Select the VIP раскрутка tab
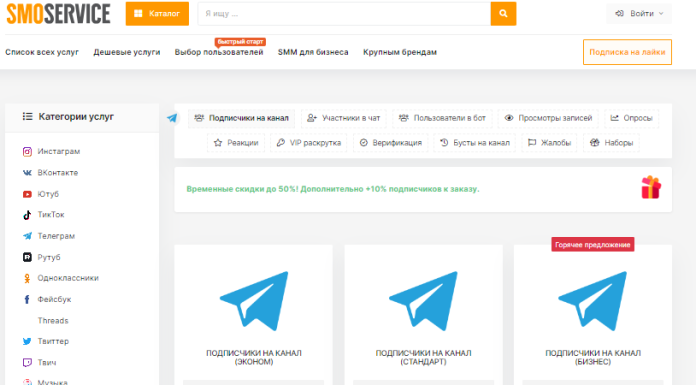Screen dimensions: 696x385 pyautogui.click(x=308, y=143)
